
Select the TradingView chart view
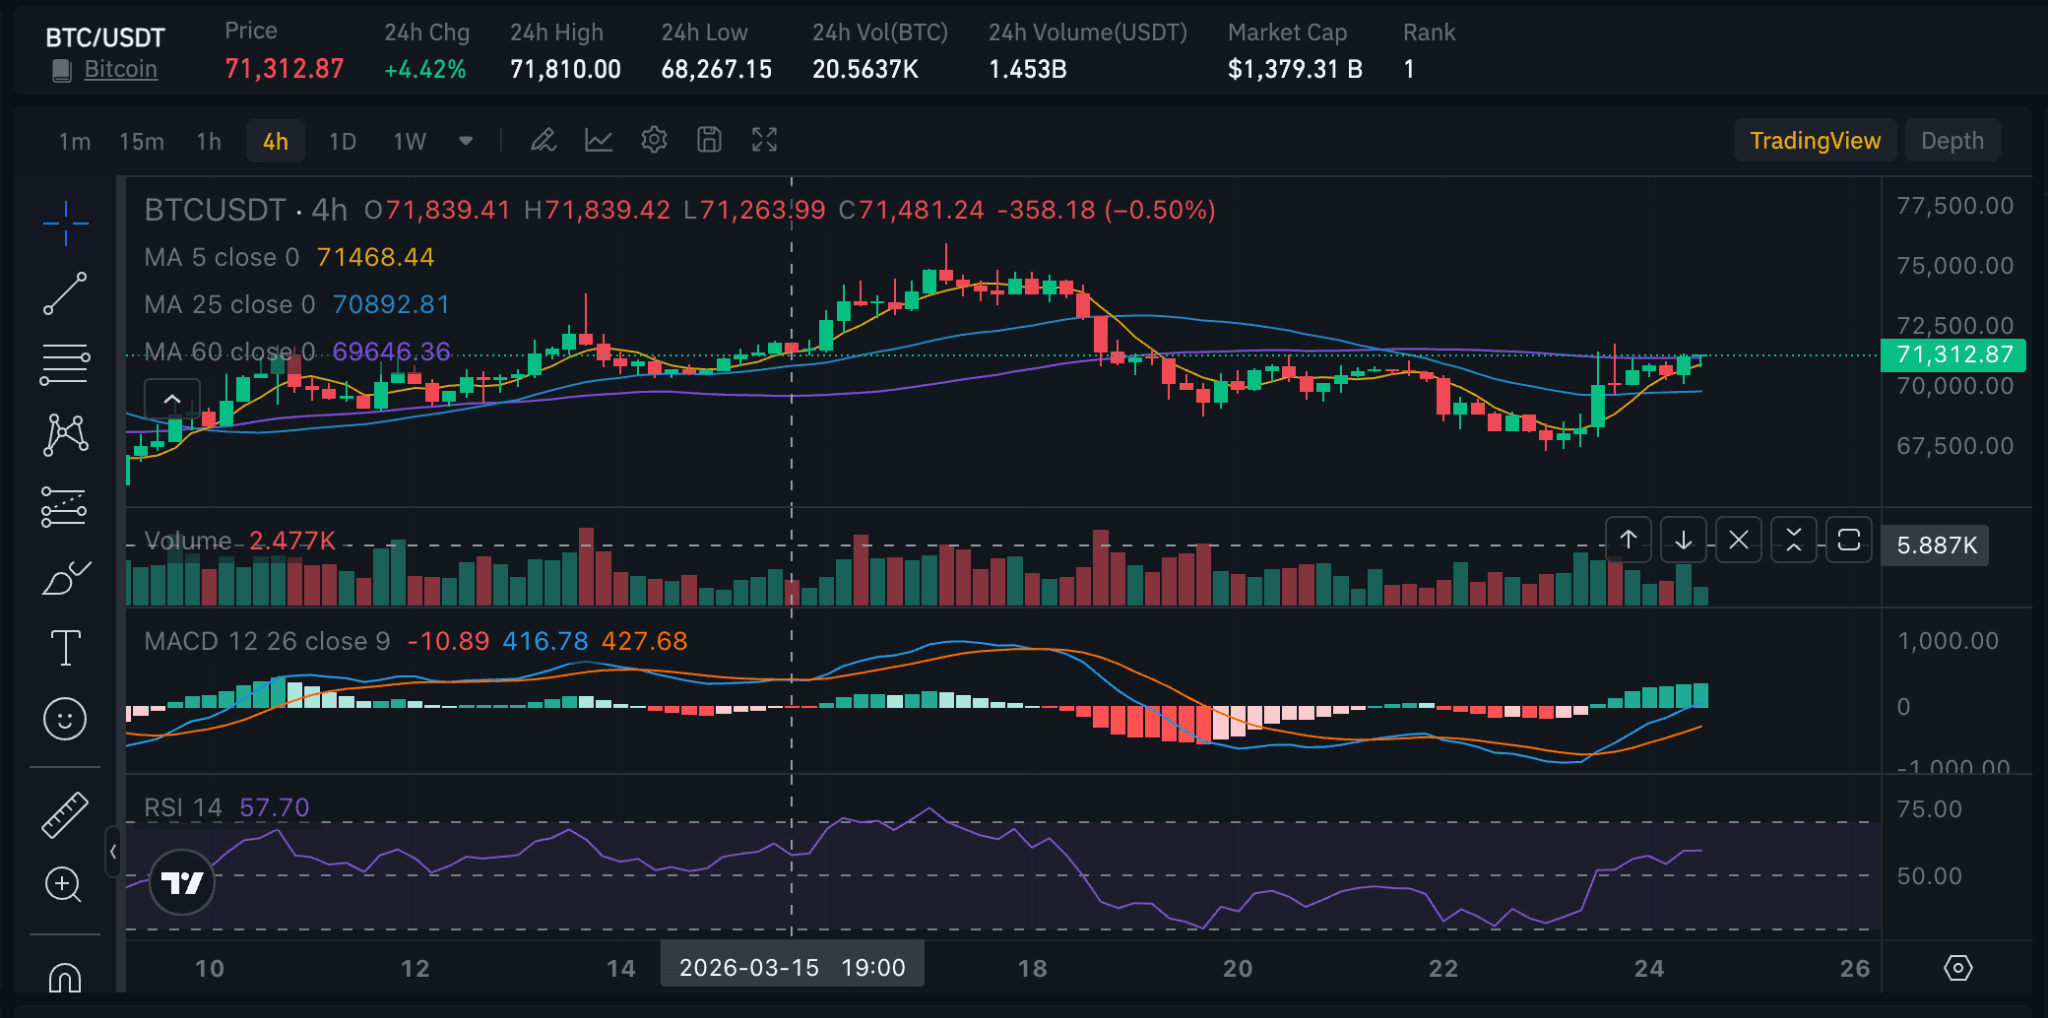(x=1815, y=140)
